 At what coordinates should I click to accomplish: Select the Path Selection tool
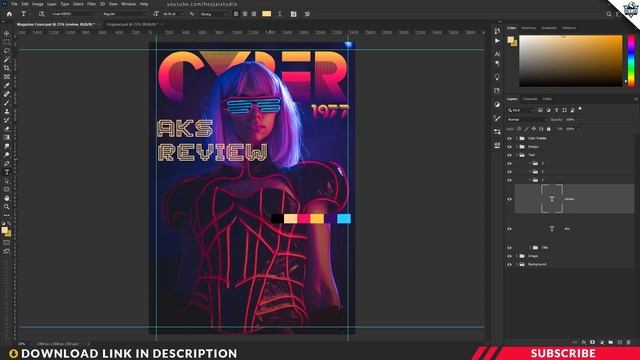(7, 181)
